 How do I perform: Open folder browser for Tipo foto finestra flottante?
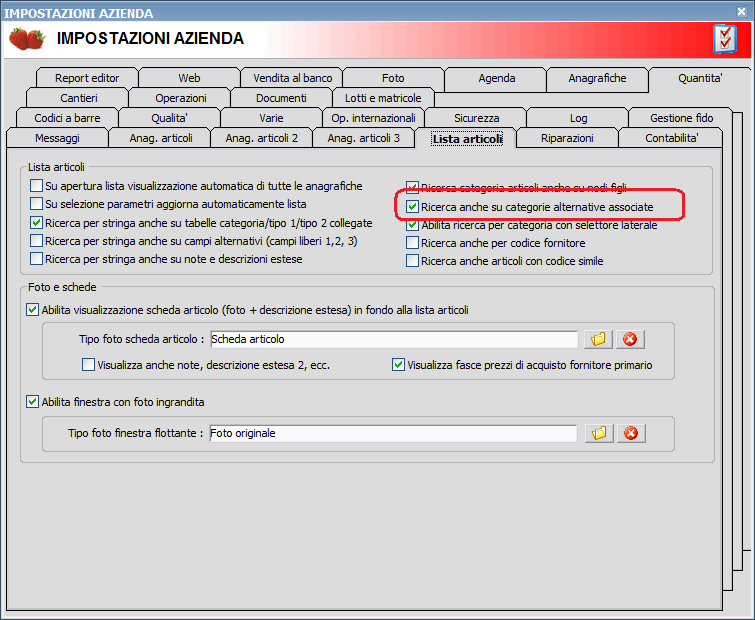pos(599,433)
